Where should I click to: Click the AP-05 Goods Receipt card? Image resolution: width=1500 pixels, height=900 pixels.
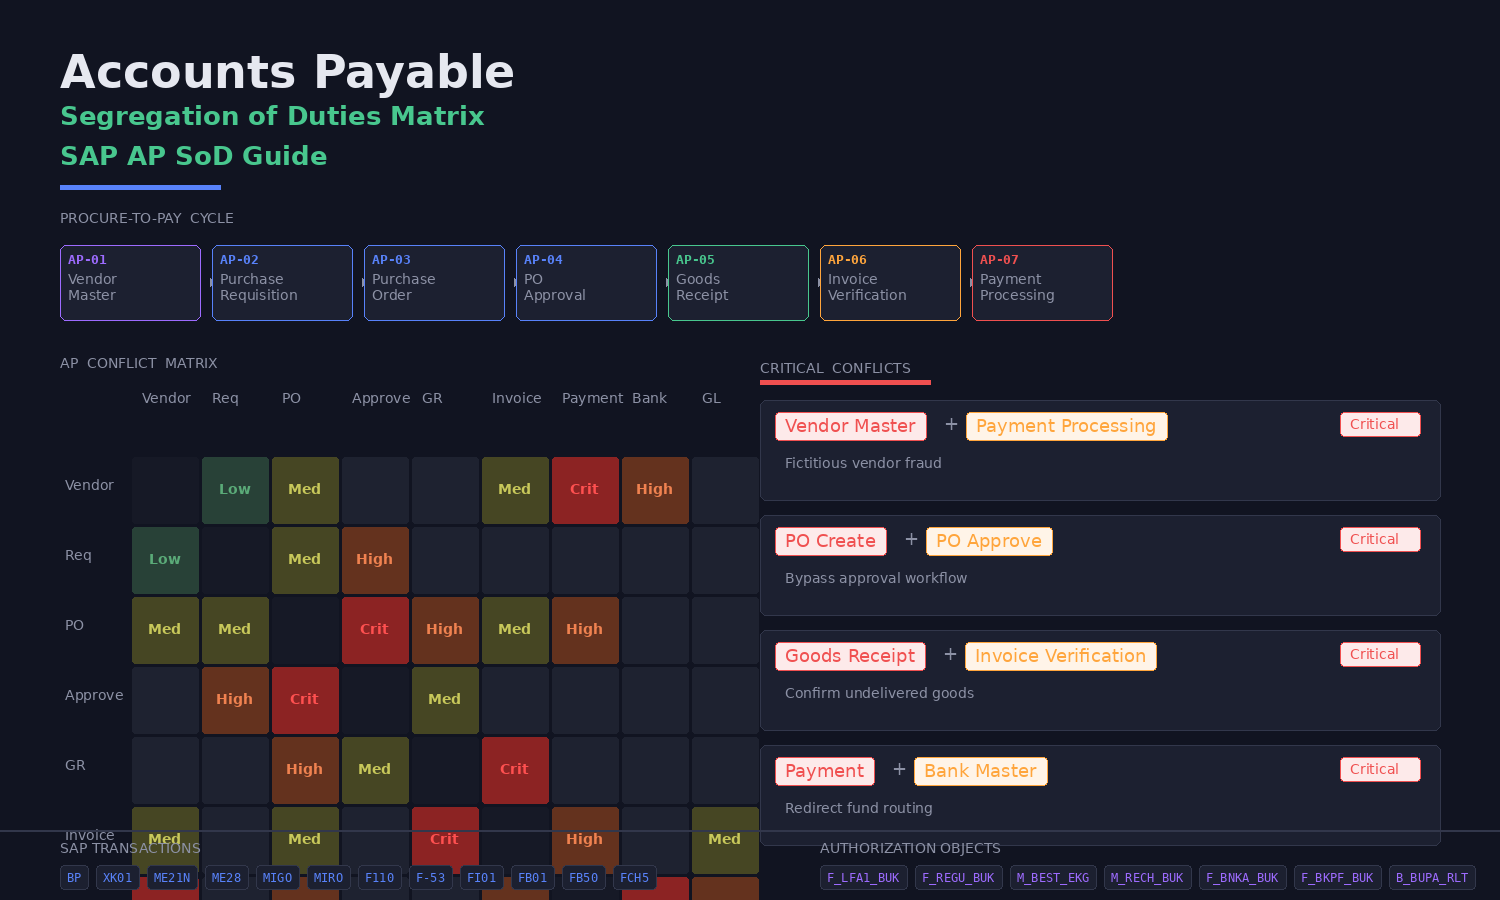(738, 283)
